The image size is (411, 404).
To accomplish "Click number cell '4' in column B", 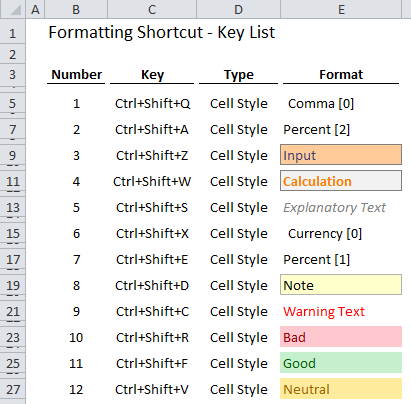I will [76, 181].
